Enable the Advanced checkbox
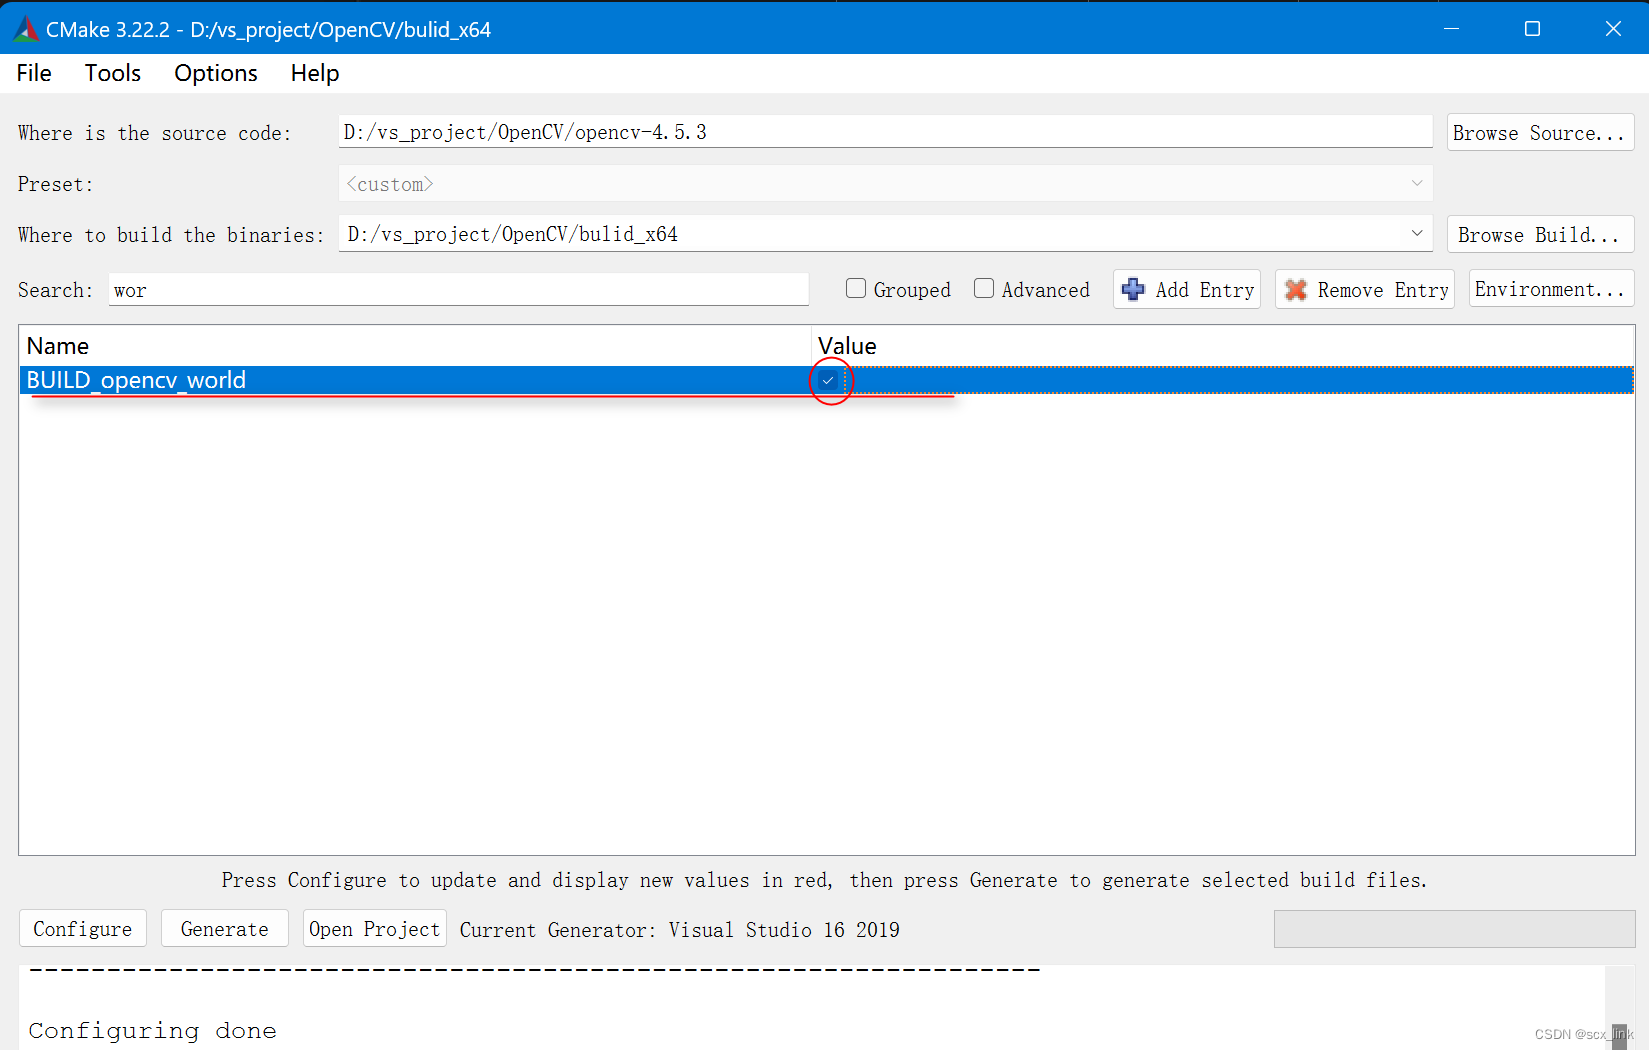 [x=984, y=289]
